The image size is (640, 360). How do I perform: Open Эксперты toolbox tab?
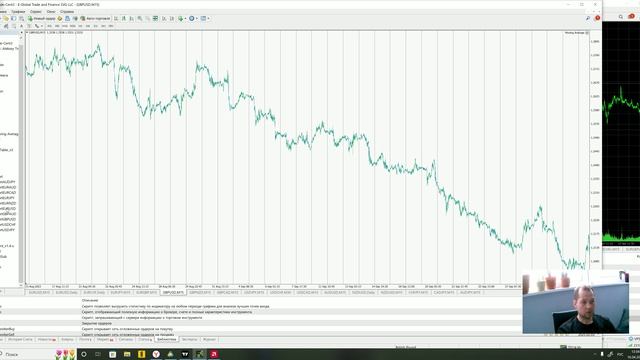tap(189, 339)
